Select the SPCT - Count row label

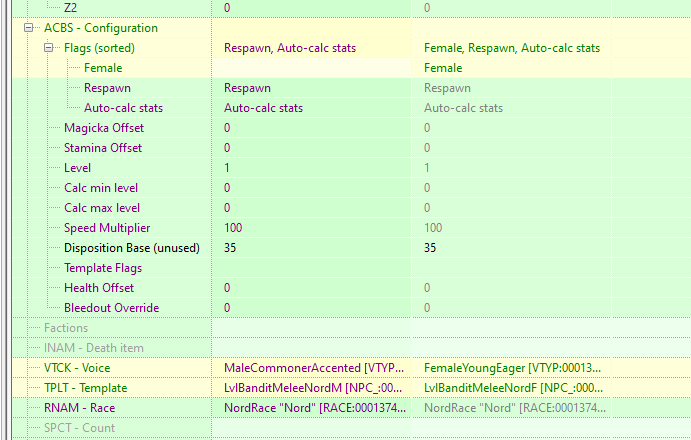click(x=79, y=428)
